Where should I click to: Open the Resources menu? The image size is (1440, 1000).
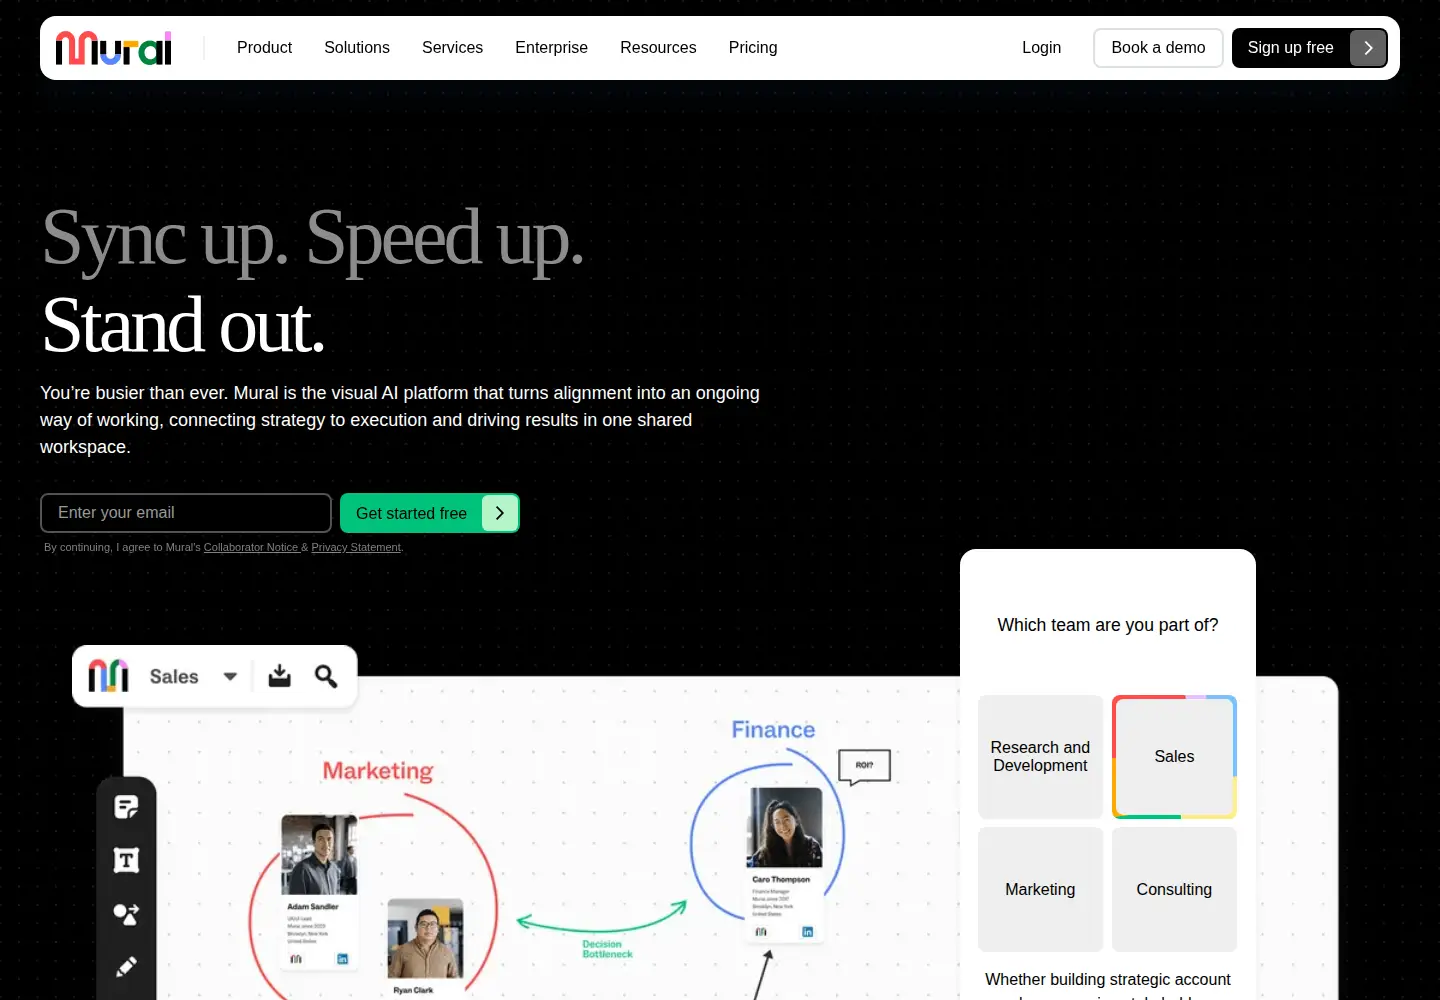(x=658, y=48)
